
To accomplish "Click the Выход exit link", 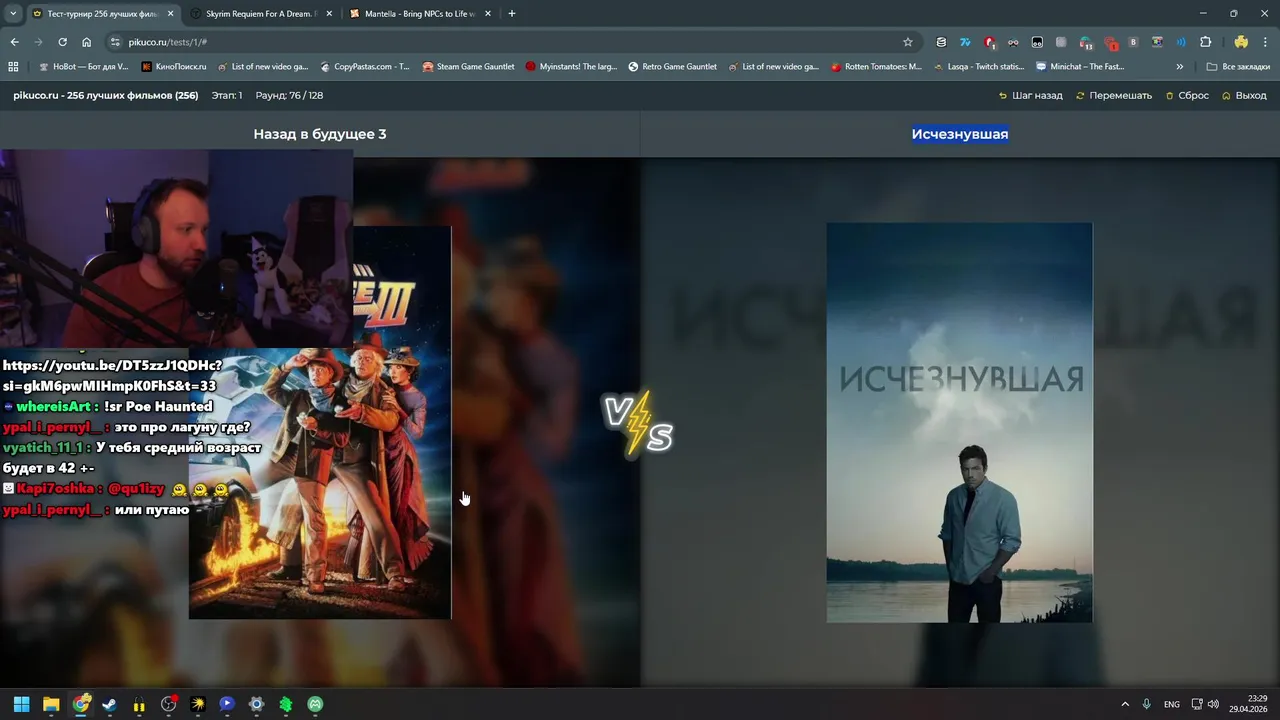I will (1244, 95).
